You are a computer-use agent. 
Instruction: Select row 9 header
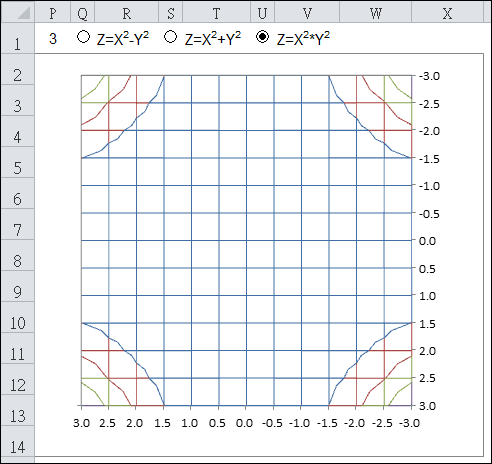(x=17, y=286)
